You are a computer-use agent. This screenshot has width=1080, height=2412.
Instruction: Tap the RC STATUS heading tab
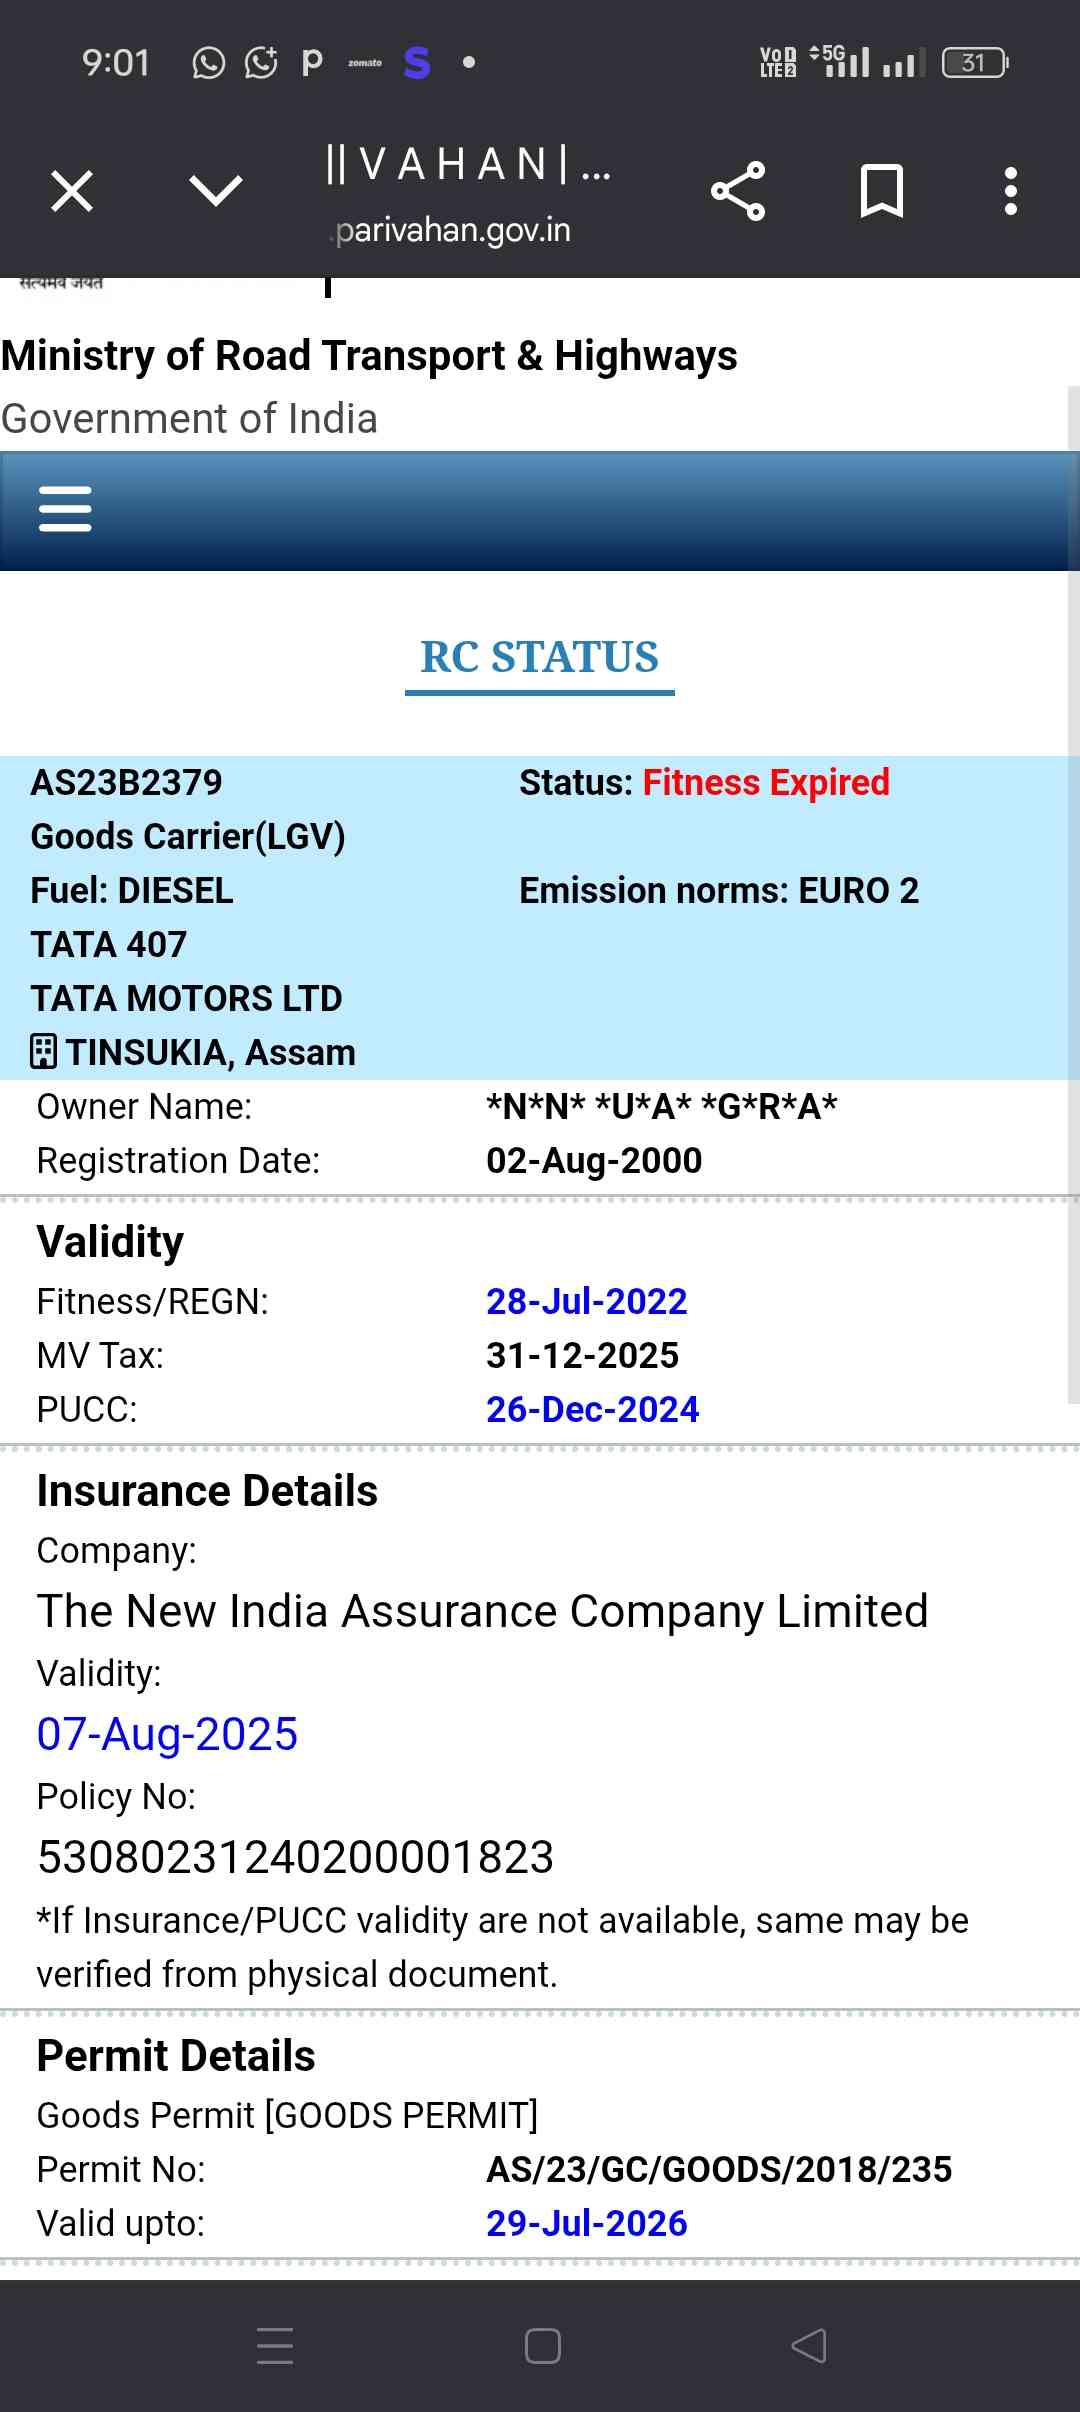539,658
